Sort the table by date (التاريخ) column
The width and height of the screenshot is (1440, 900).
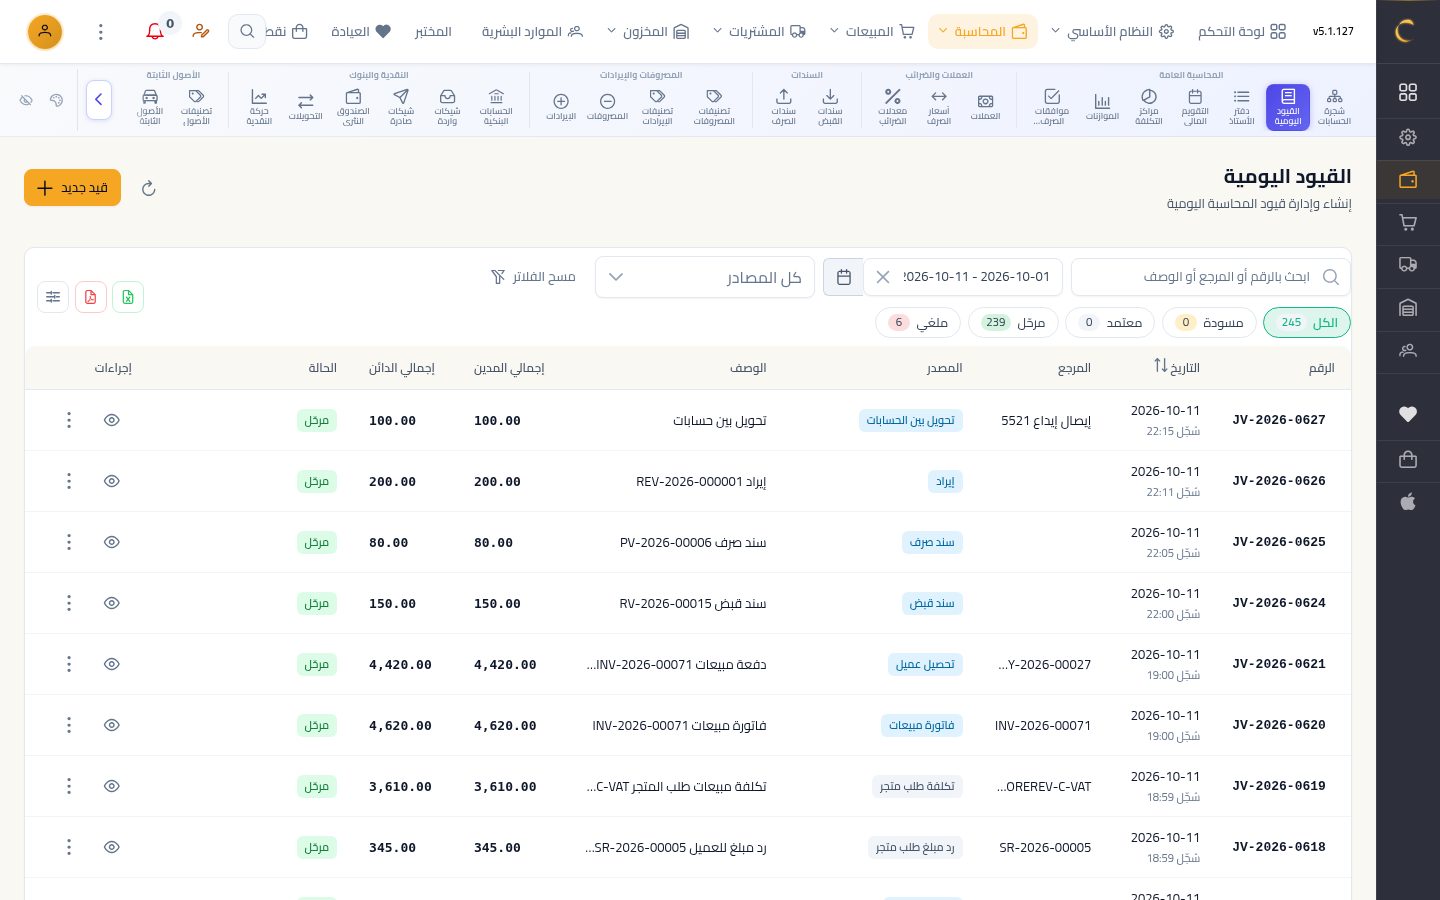(x=1177, y=367)
